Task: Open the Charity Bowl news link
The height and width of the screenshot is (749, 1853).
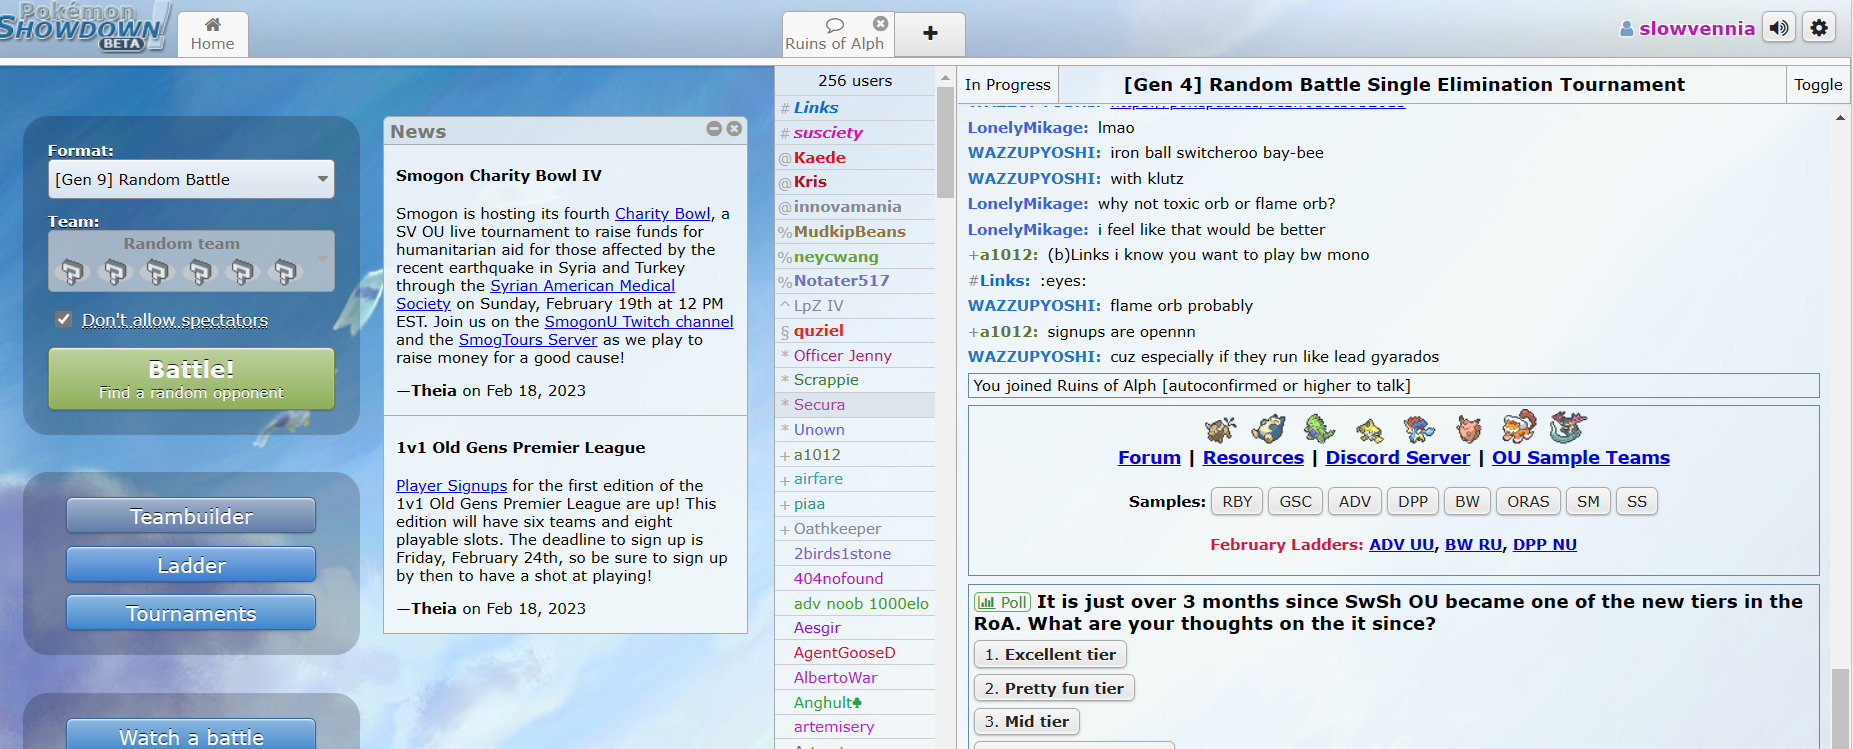Action: pyautogui.click(x=662, y=213)
